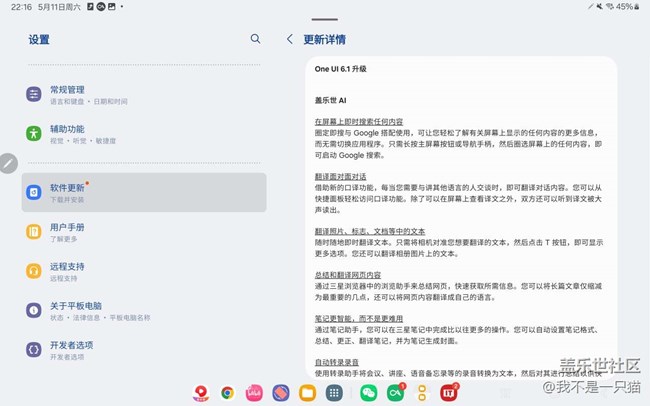
Task: Go back from 更新详情 page
Action: pyautogui.click(x=290, y=39)
